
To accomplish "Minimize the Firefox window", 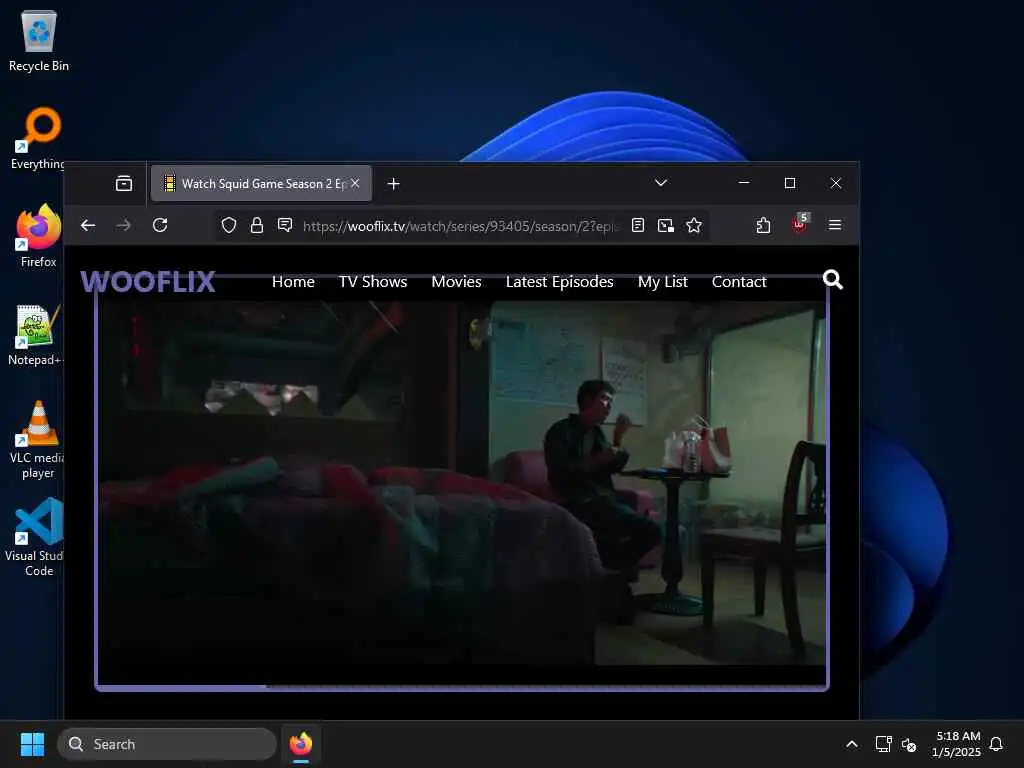I will (743, 183).
